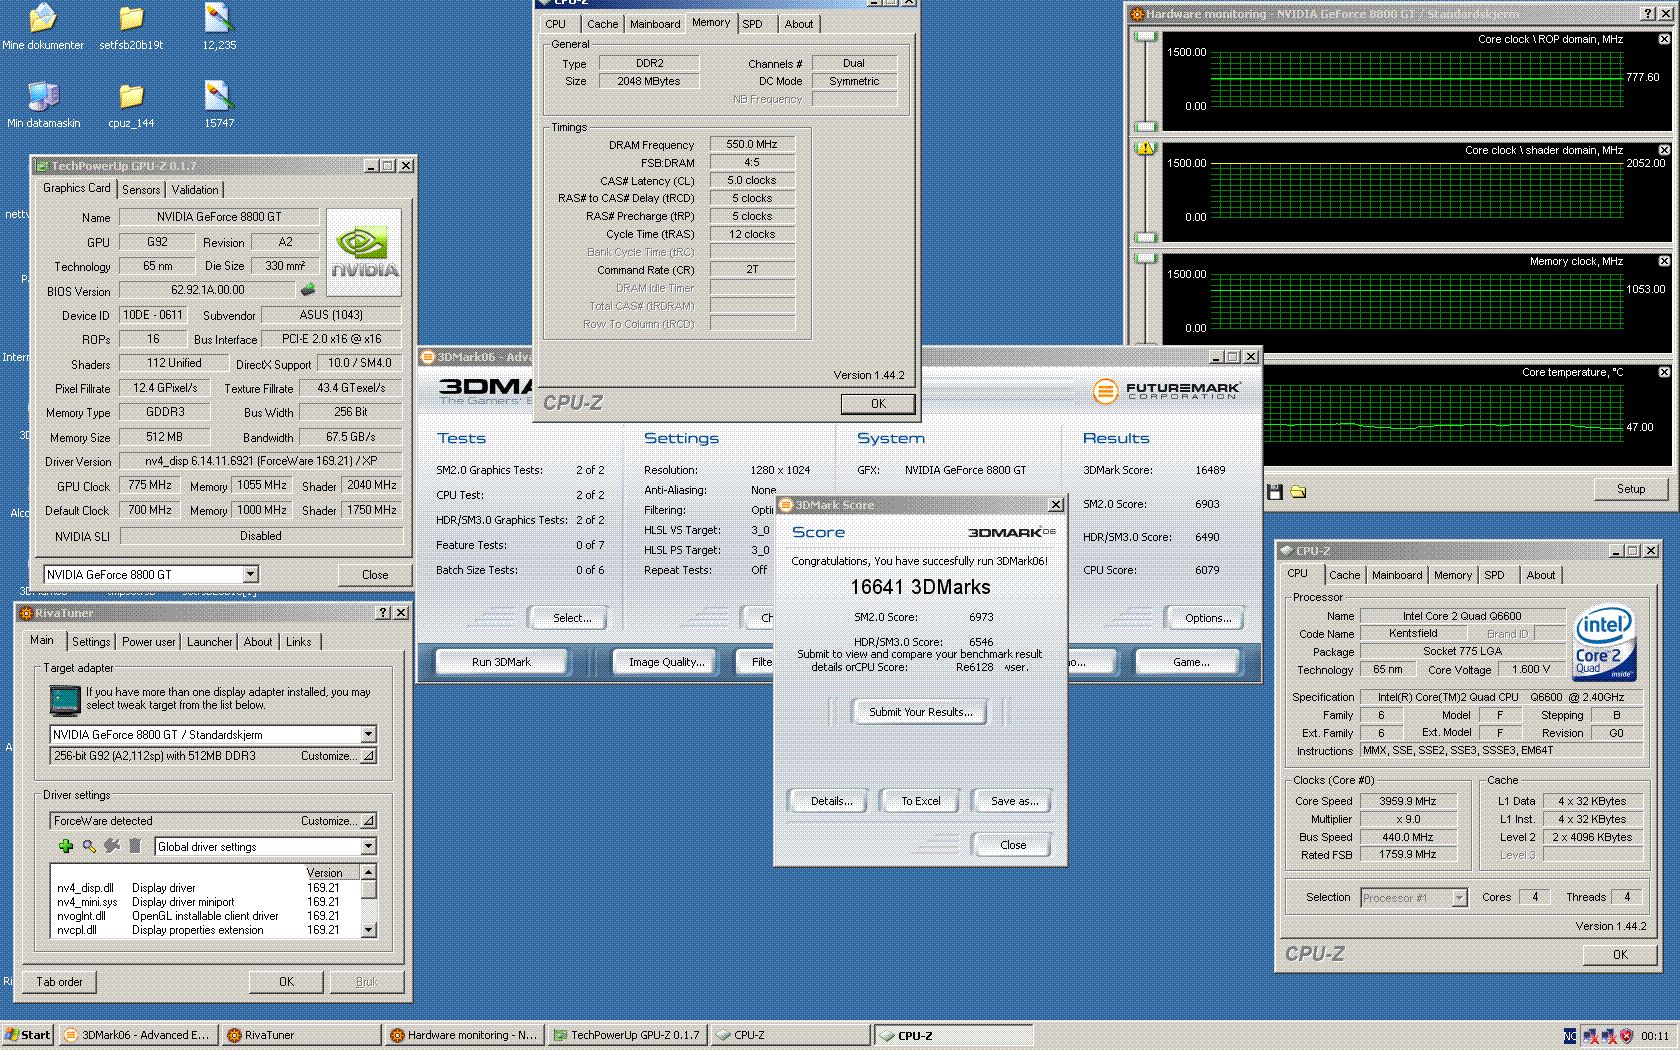Click Details button in 3DMark Score dialog
The height and width of the screenshot is (1050, 1680).
831,801
